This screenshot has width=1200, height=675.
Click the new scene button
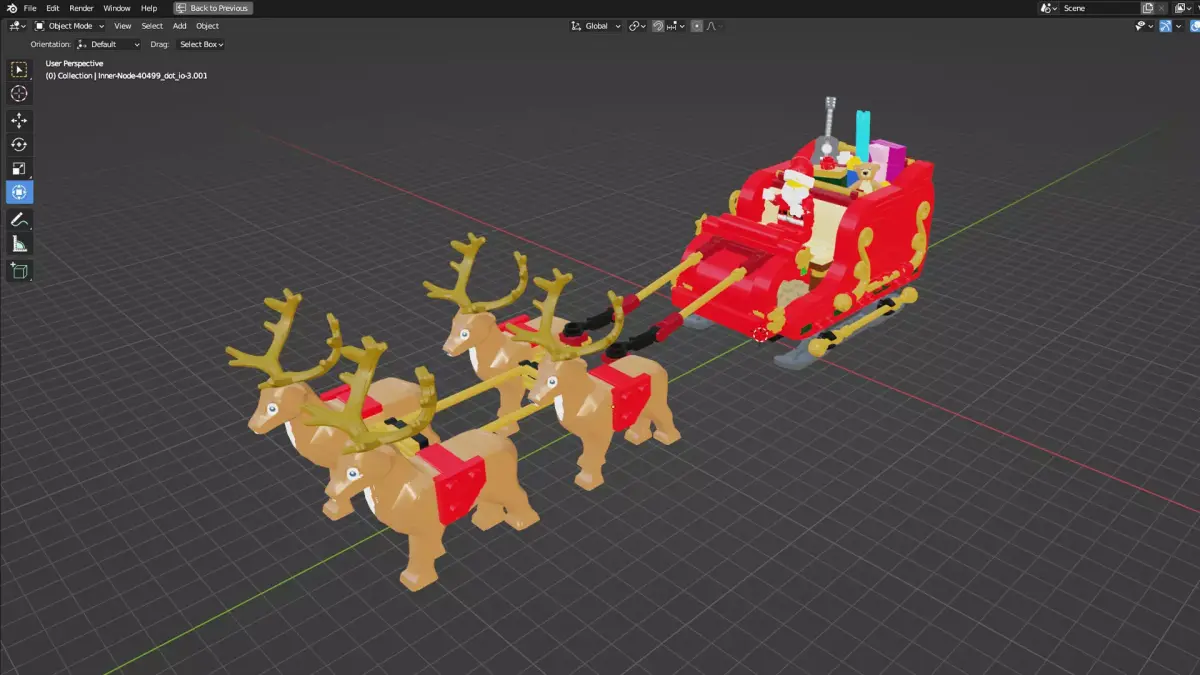[1148, 8]
